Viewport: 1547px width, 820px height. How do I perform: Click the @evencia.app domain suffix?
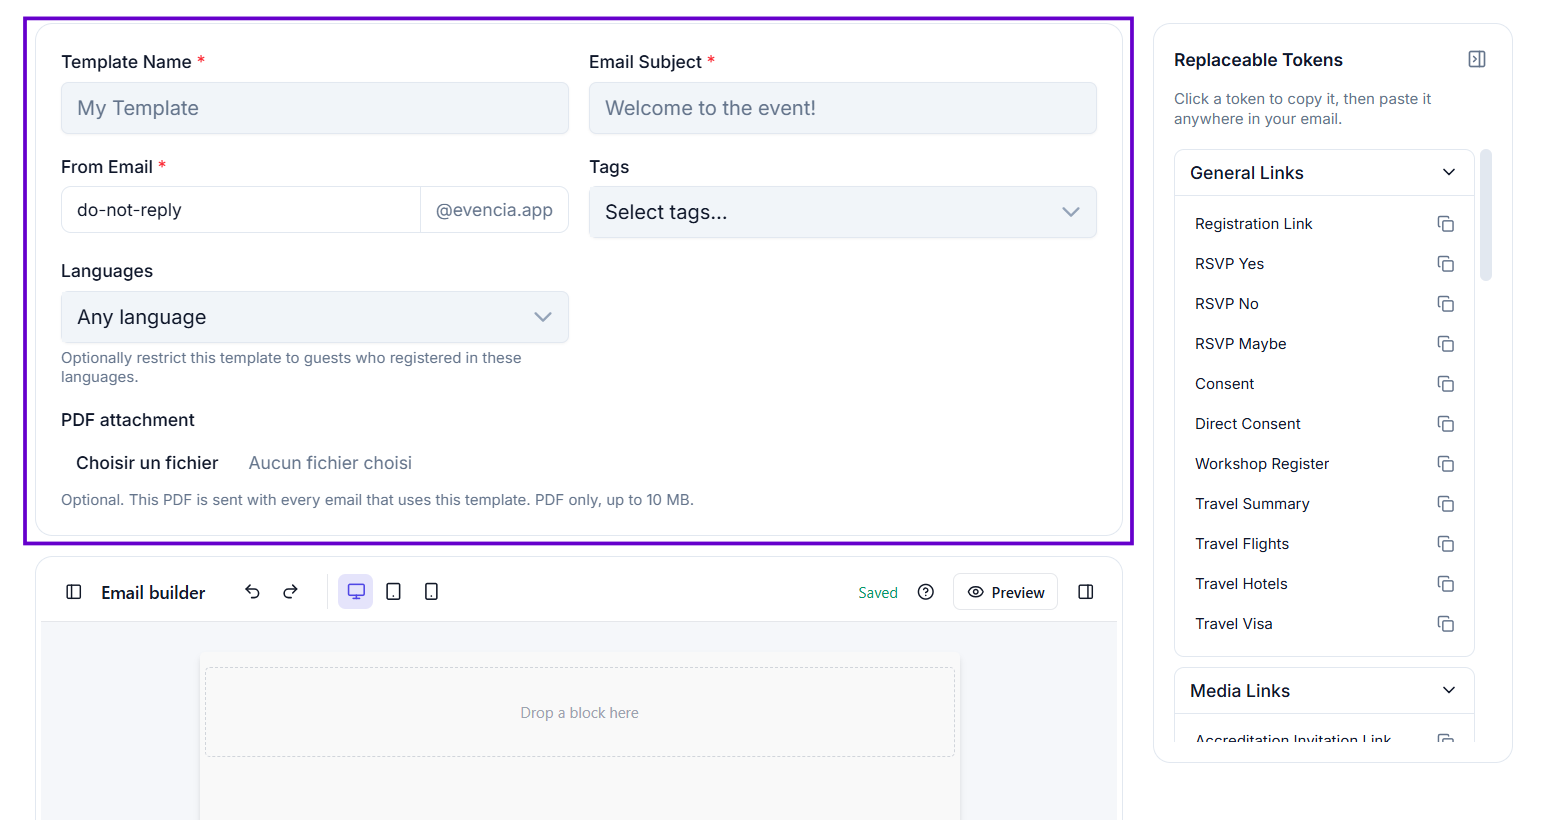[x=494, y=210]
